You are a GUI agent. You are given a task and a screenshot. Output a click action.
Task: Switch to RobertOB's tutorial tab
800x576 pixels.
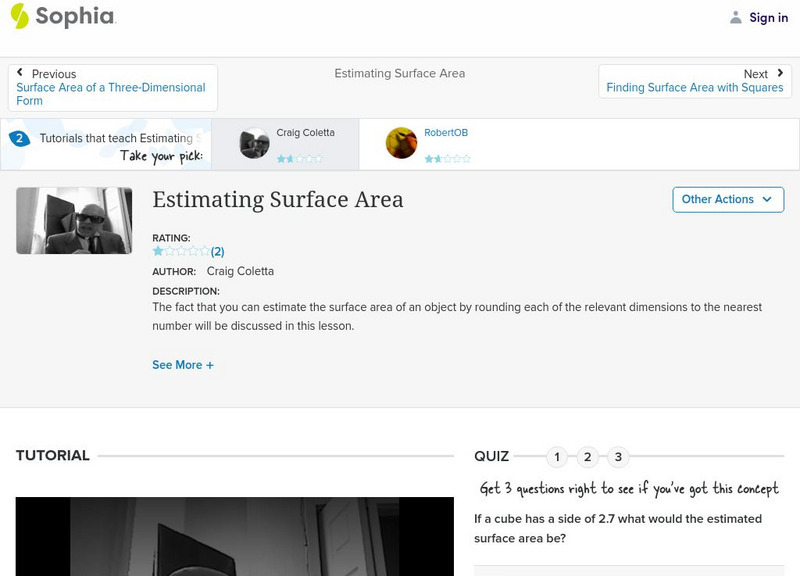point(440,143)
